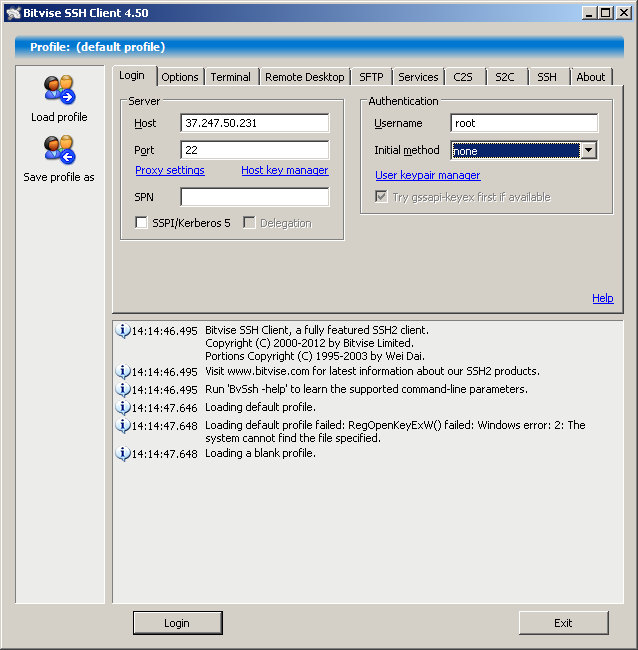Go to the Services tab

pyautogui.click(x=418, y=77)
